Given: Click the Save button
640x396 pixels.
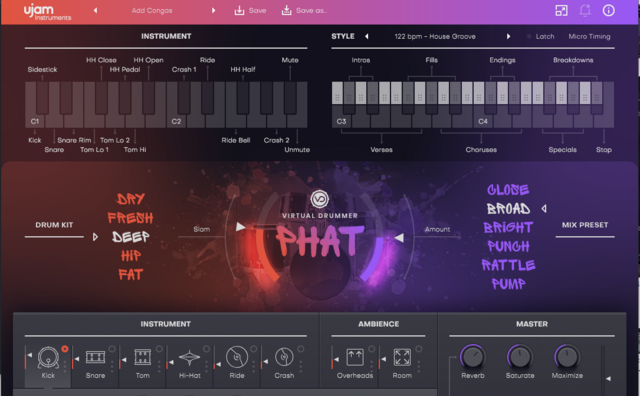Looking at the screenshot, I should [250, 11].
